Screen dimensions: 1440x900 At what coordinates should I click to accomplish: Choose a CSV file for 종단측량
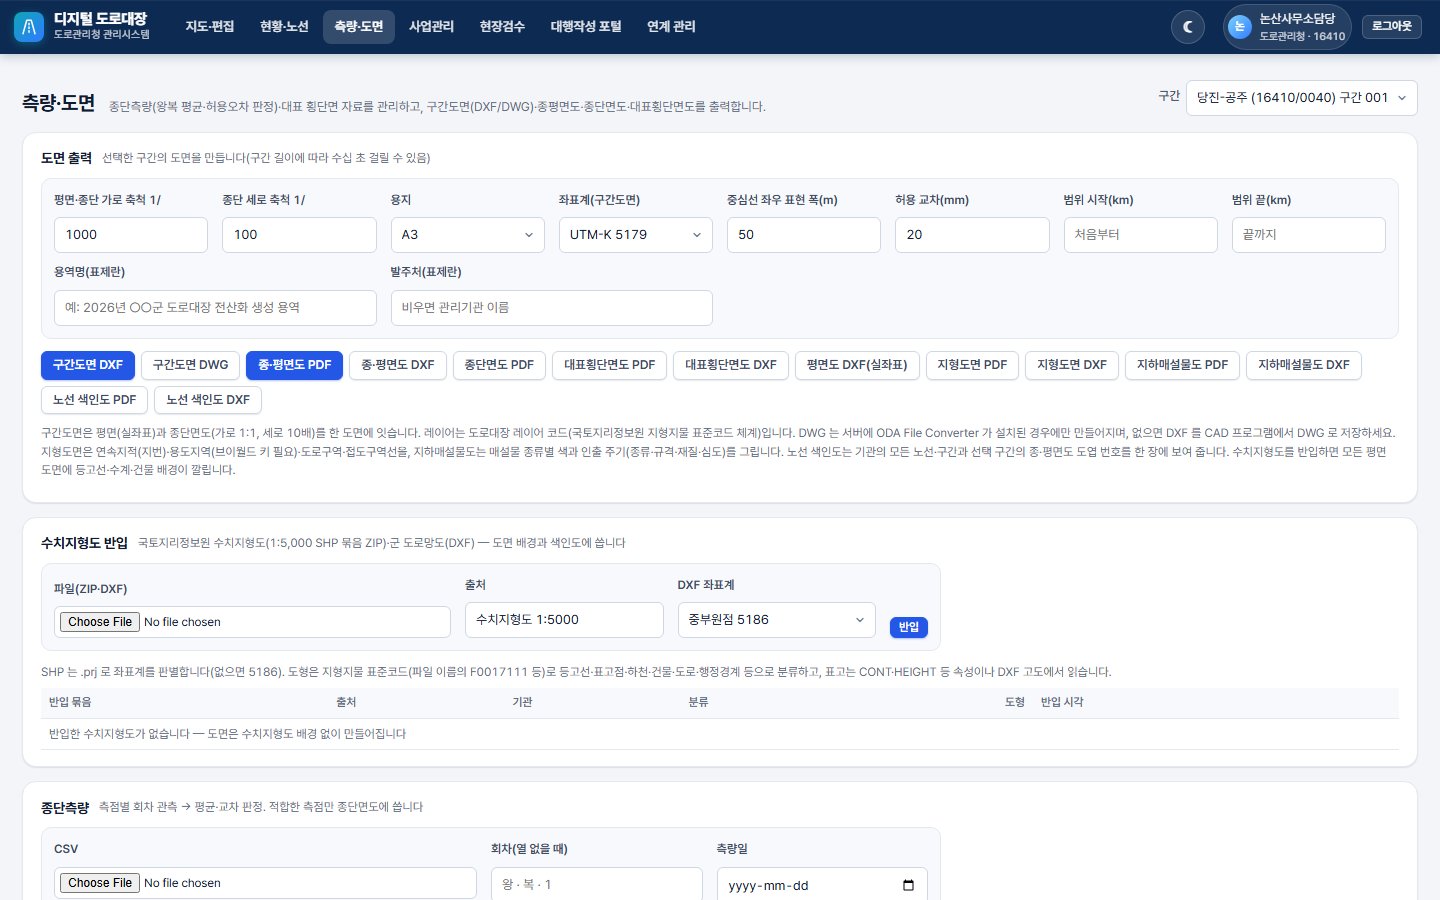click(x=100, y=883)
